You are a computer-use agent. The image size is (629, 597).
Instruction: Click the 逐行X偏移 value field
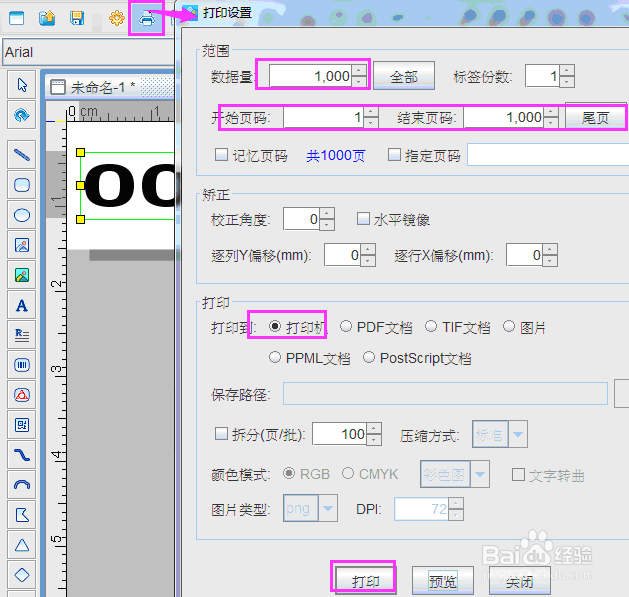(524, 255)
